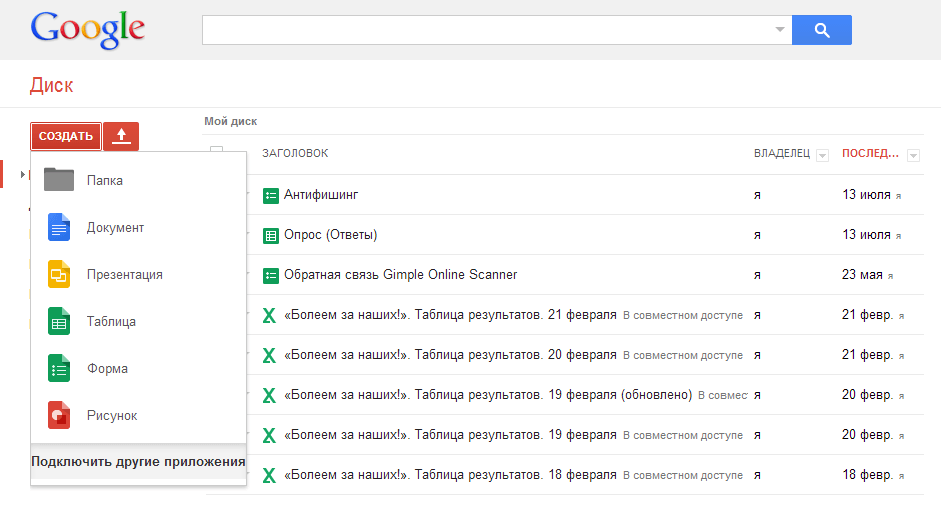Viewport: 941px width, 506px height.
Task: Click the form icon beside Антифишинг
Action: point(270,195)
